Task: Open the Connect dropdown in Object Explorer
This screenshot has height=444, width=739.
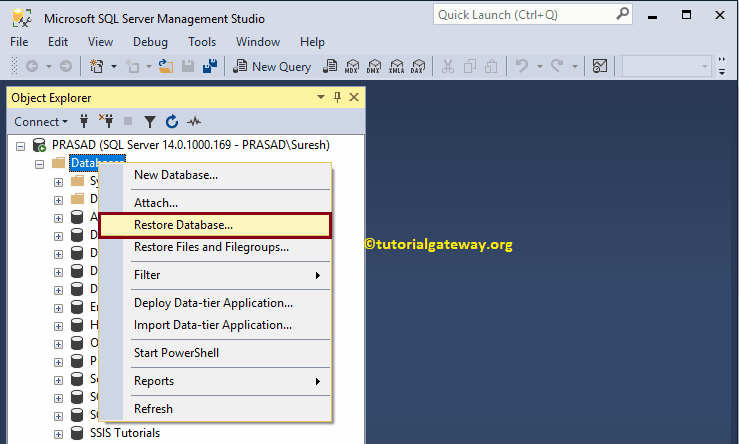Action: [41, 122]
